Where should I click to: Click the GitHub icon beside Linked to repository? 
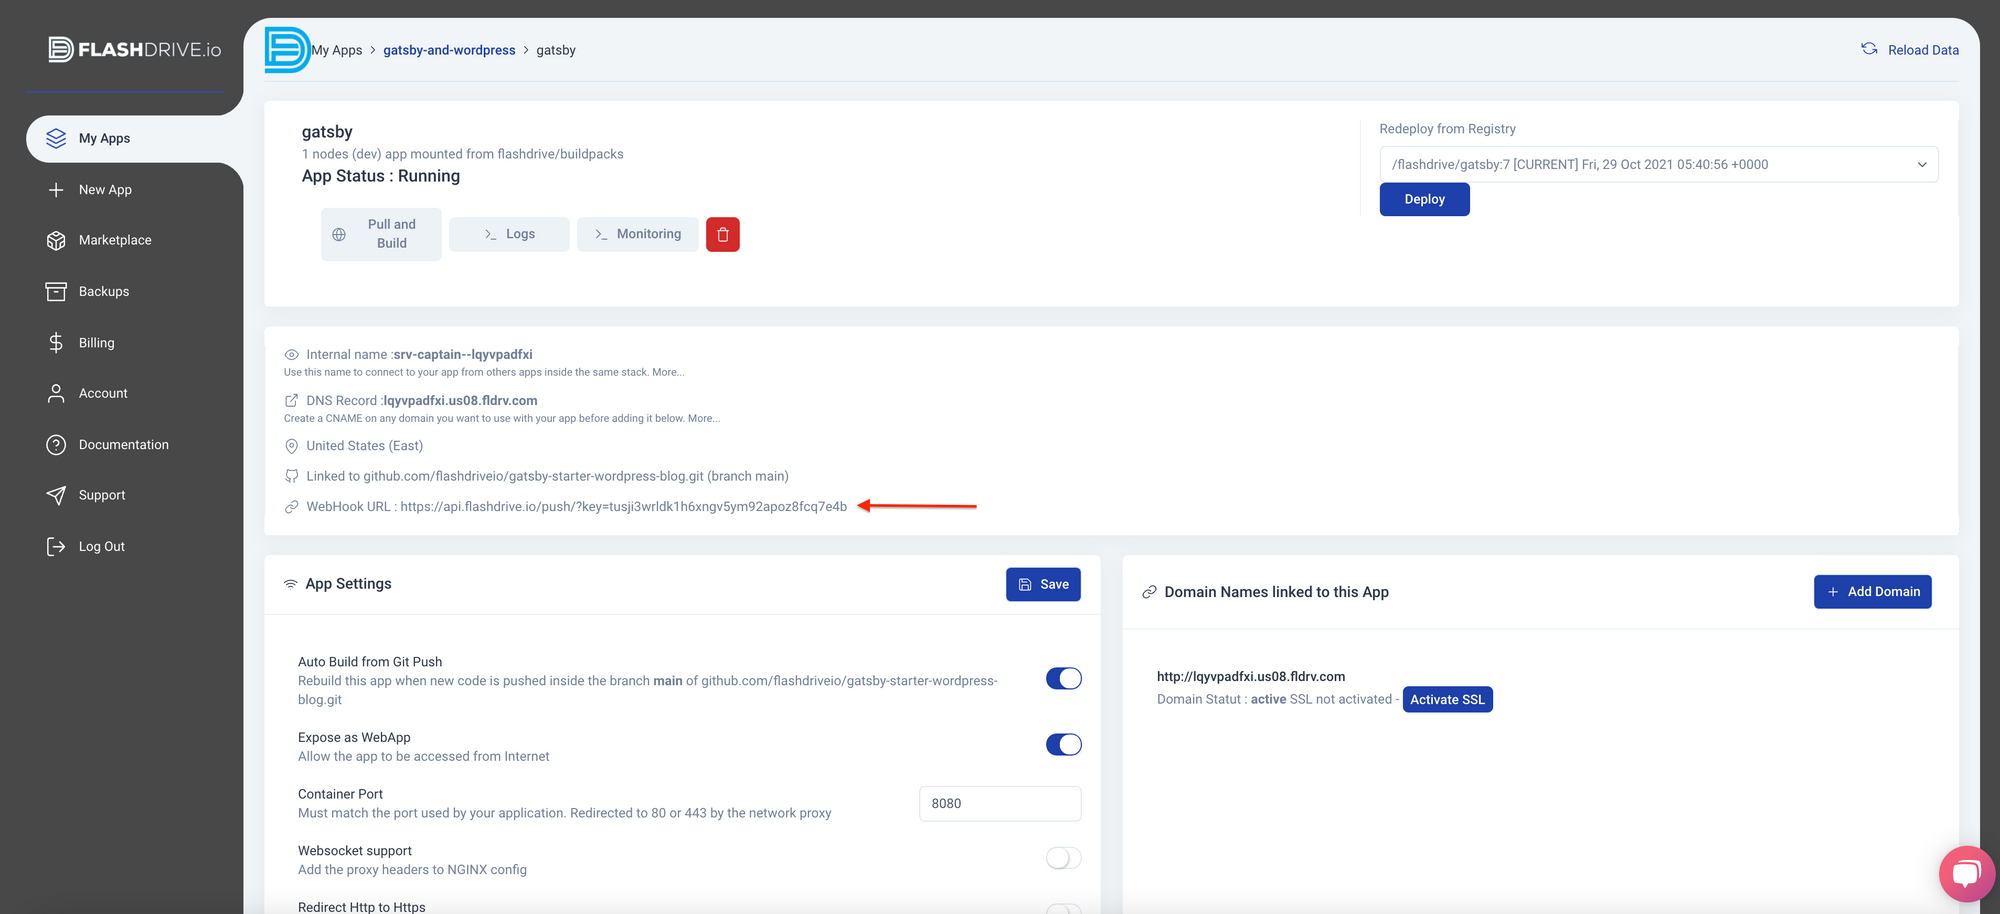coord(292,476)
